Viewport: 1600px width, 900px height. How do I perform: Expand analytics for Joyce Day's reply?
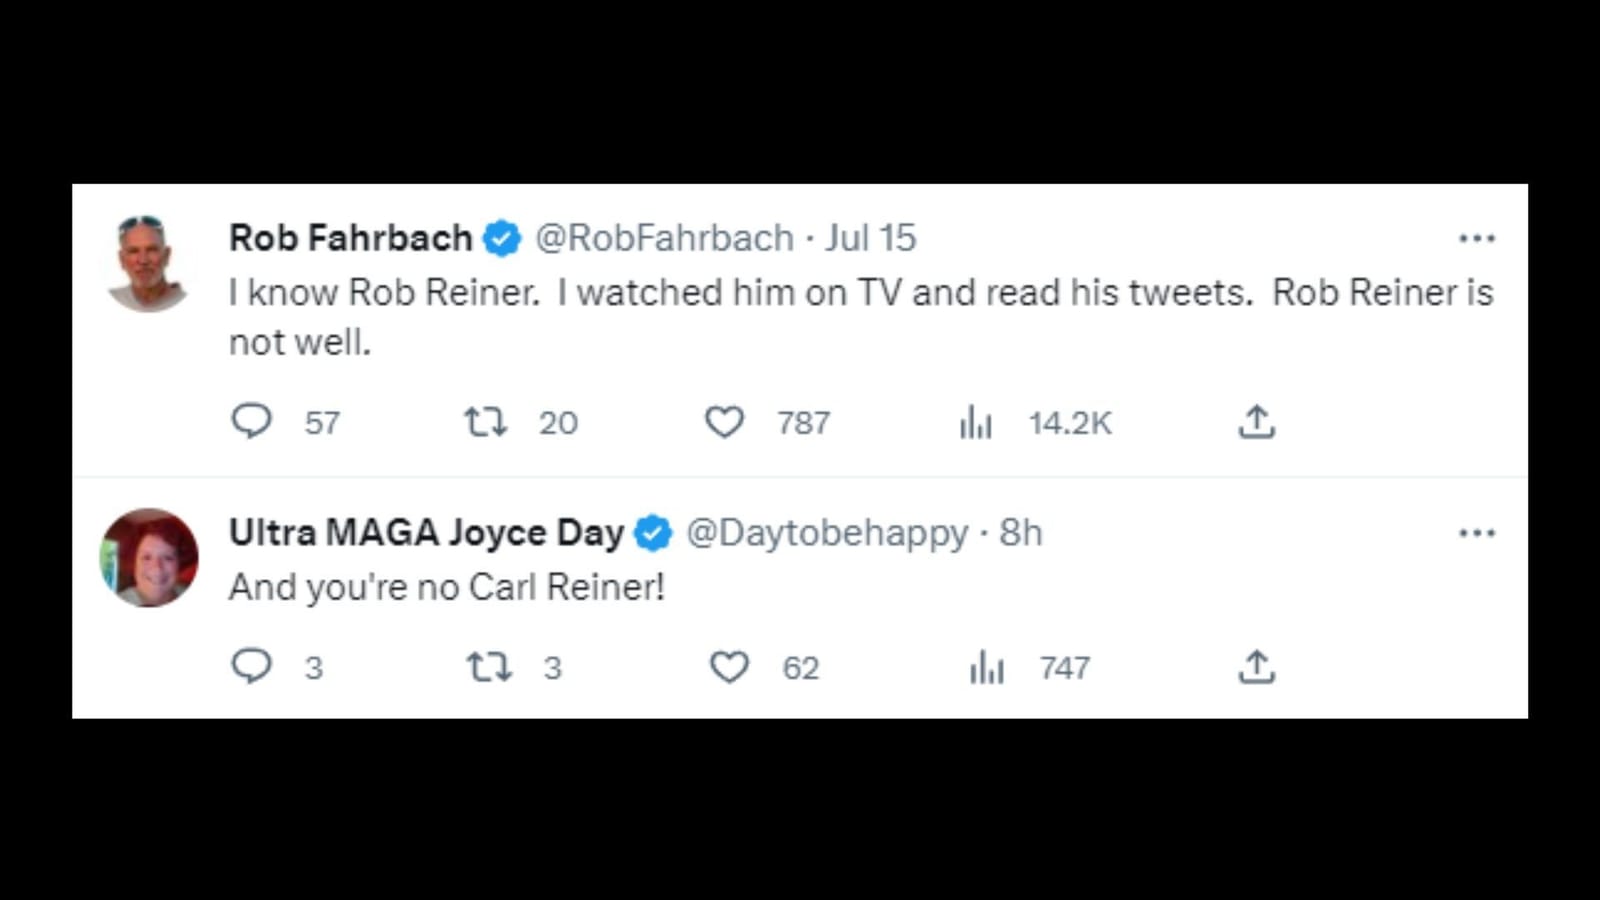985,667
